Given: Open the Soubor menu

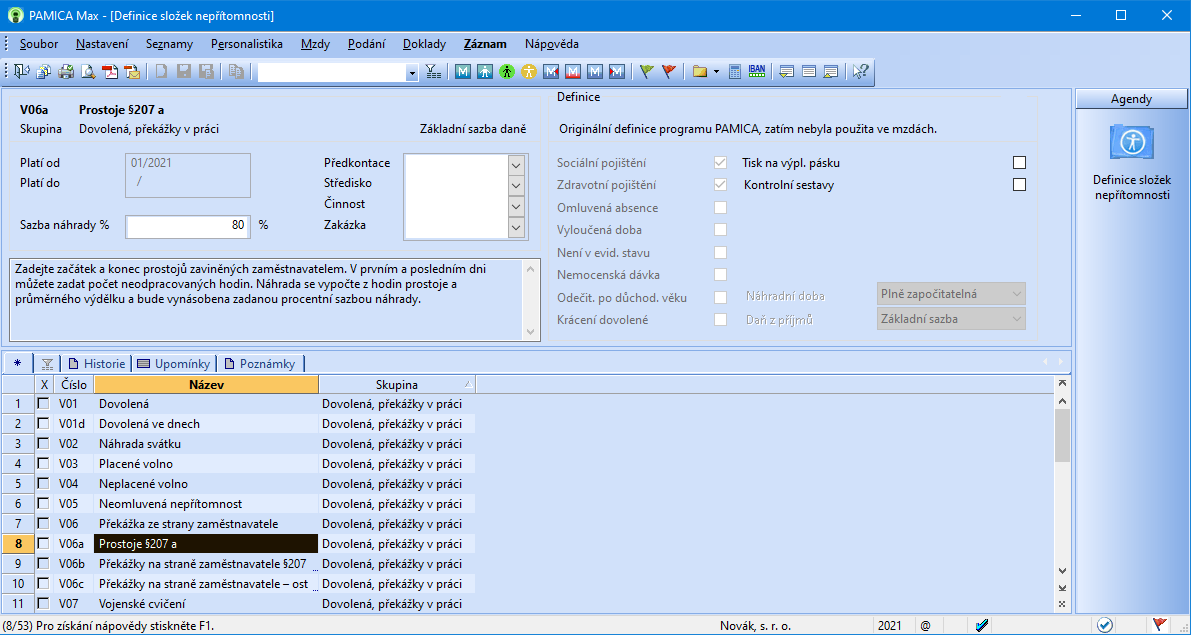Looking at the screenshot, I should coord(39,44).
